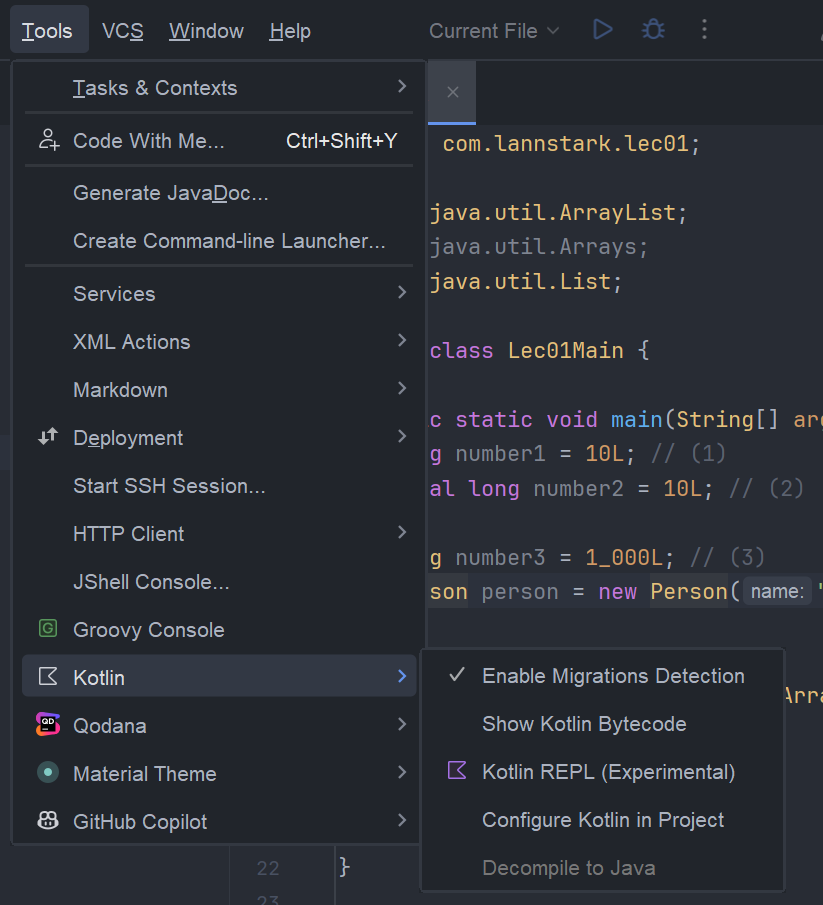The image size is (823, 905).
Task: Click the number3 variable in code
Action: point(500,558)
